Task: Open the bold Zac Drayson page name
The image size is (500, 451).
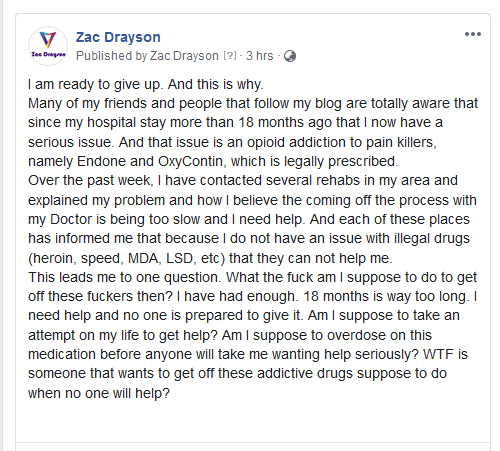Action: pyautogui.click(x=118, y=37)
